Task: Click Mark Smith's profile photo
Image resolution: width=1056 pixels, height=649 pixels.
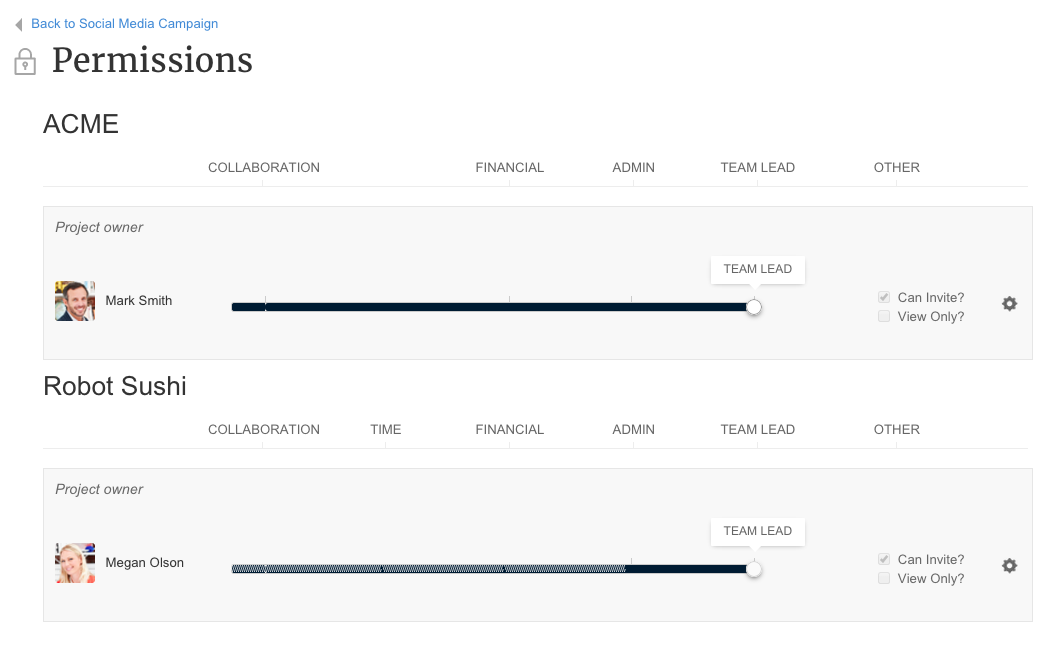Action: click(x=75, y=301)
